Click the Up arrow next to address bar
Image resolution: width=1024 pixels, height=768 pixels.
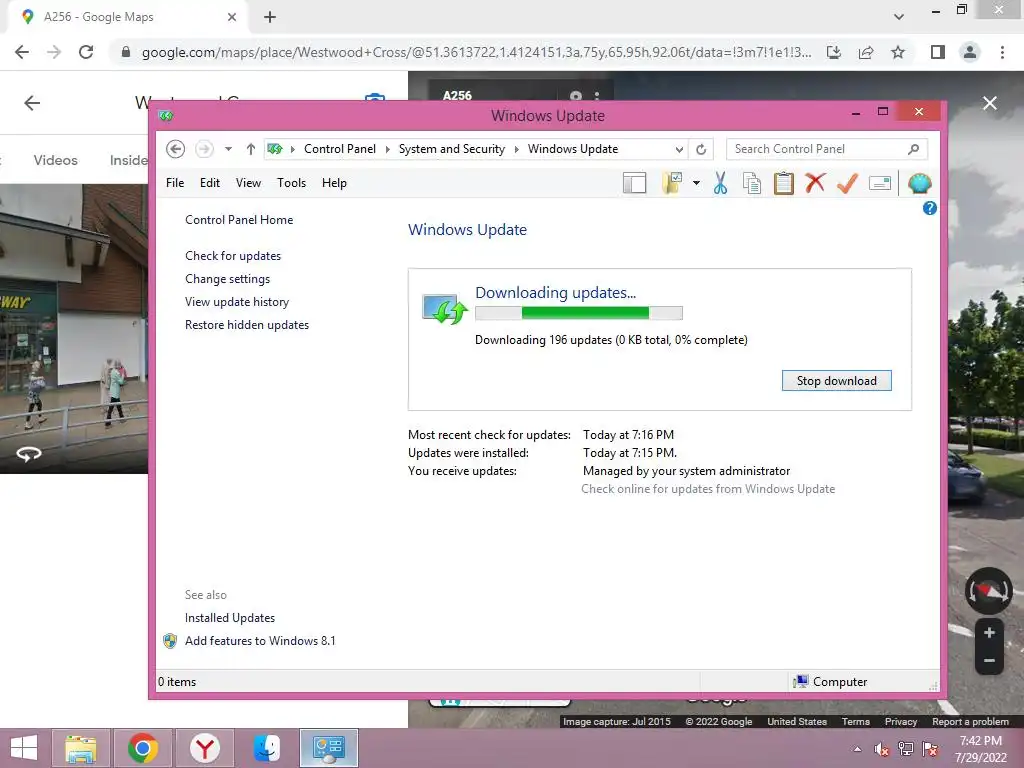[251, 149]
